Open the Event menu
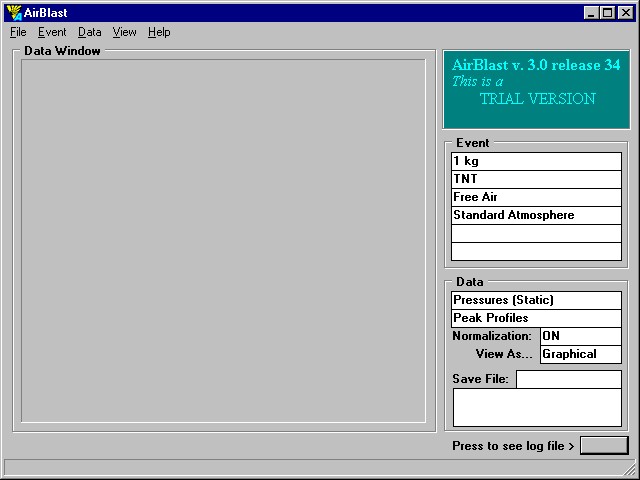640x480 pixels. 52,32
